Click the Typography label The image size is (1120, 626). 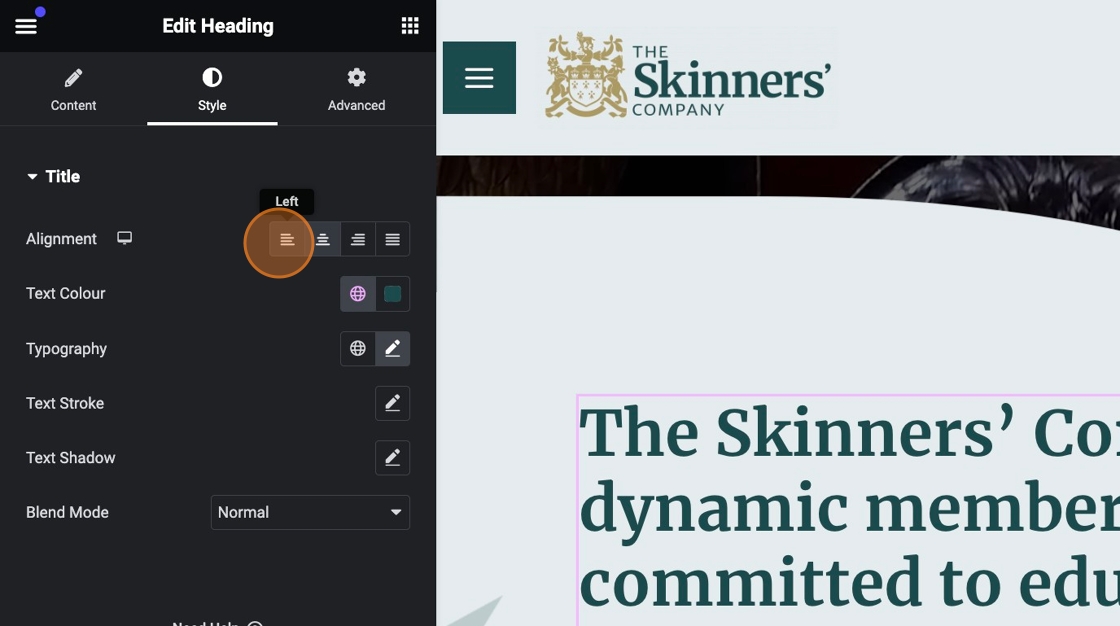66,349
